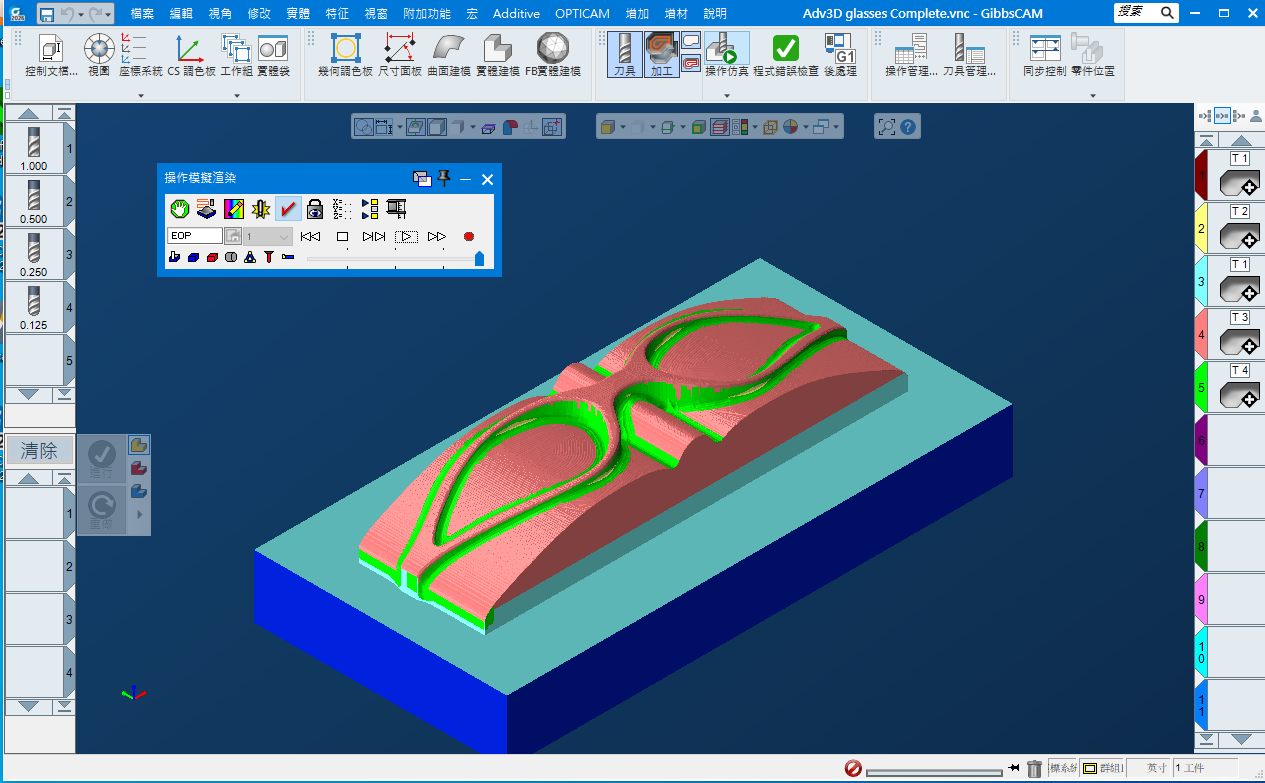
Task: Click the 程式錯誤檢查 green checkmark icon
Action: 786,54
